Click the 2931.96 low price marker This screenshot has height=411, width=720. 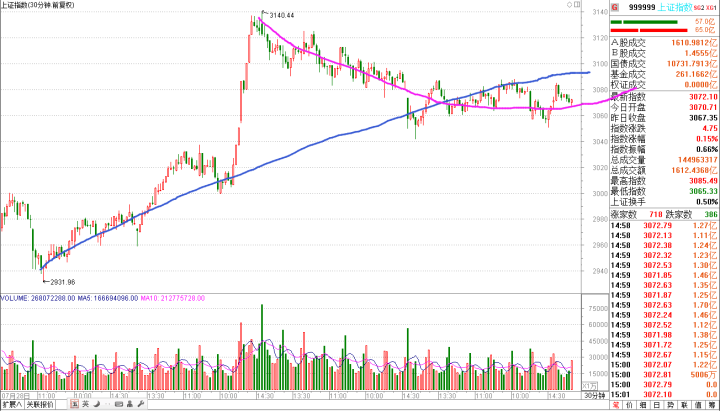[55, 281]
